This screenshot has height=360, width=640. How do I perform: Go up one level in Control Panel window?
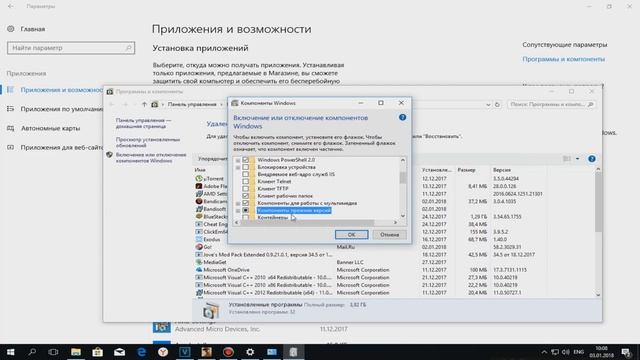pyautogui.click(x=144, y=104)
